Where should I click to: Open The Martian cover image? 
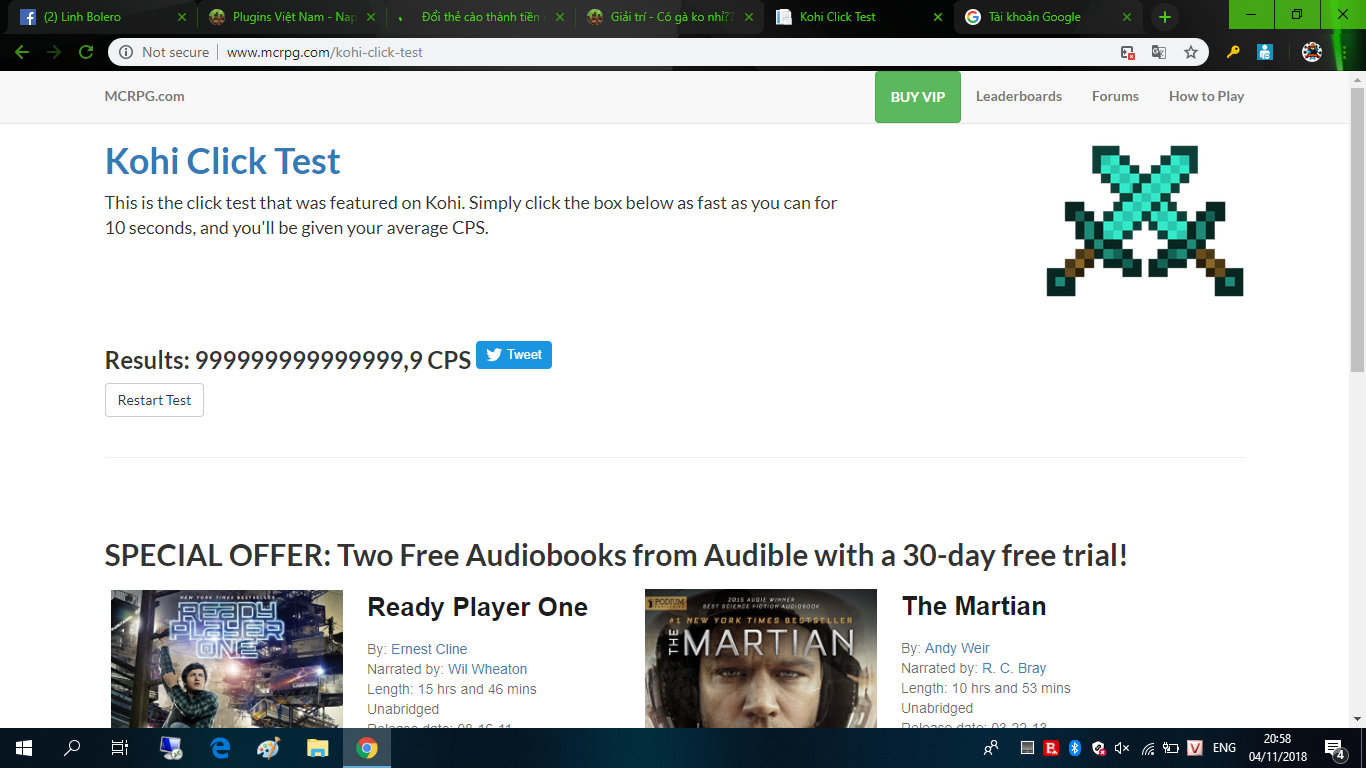[761, 658]
